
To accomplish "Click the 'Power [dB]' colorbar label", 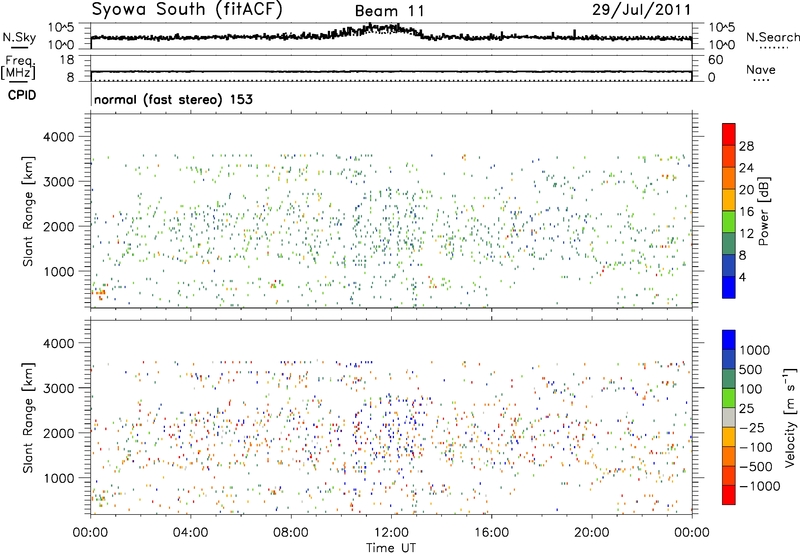I will pyautogui.click(x=763, y=211).
